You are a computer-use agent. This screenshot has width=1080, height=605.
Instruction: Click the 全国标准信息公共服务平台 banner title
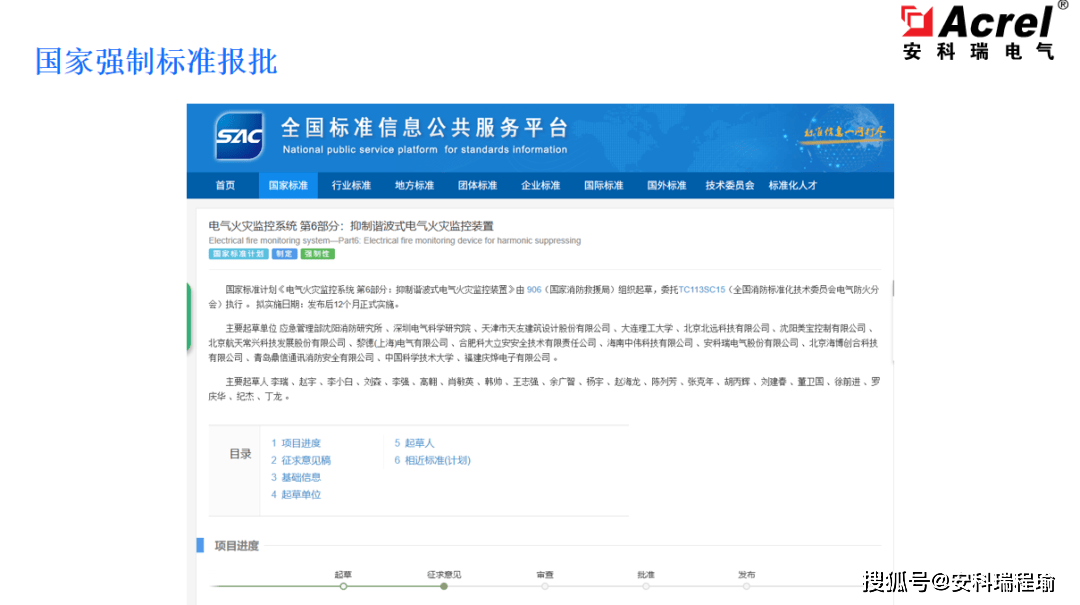tap(425, 127)
